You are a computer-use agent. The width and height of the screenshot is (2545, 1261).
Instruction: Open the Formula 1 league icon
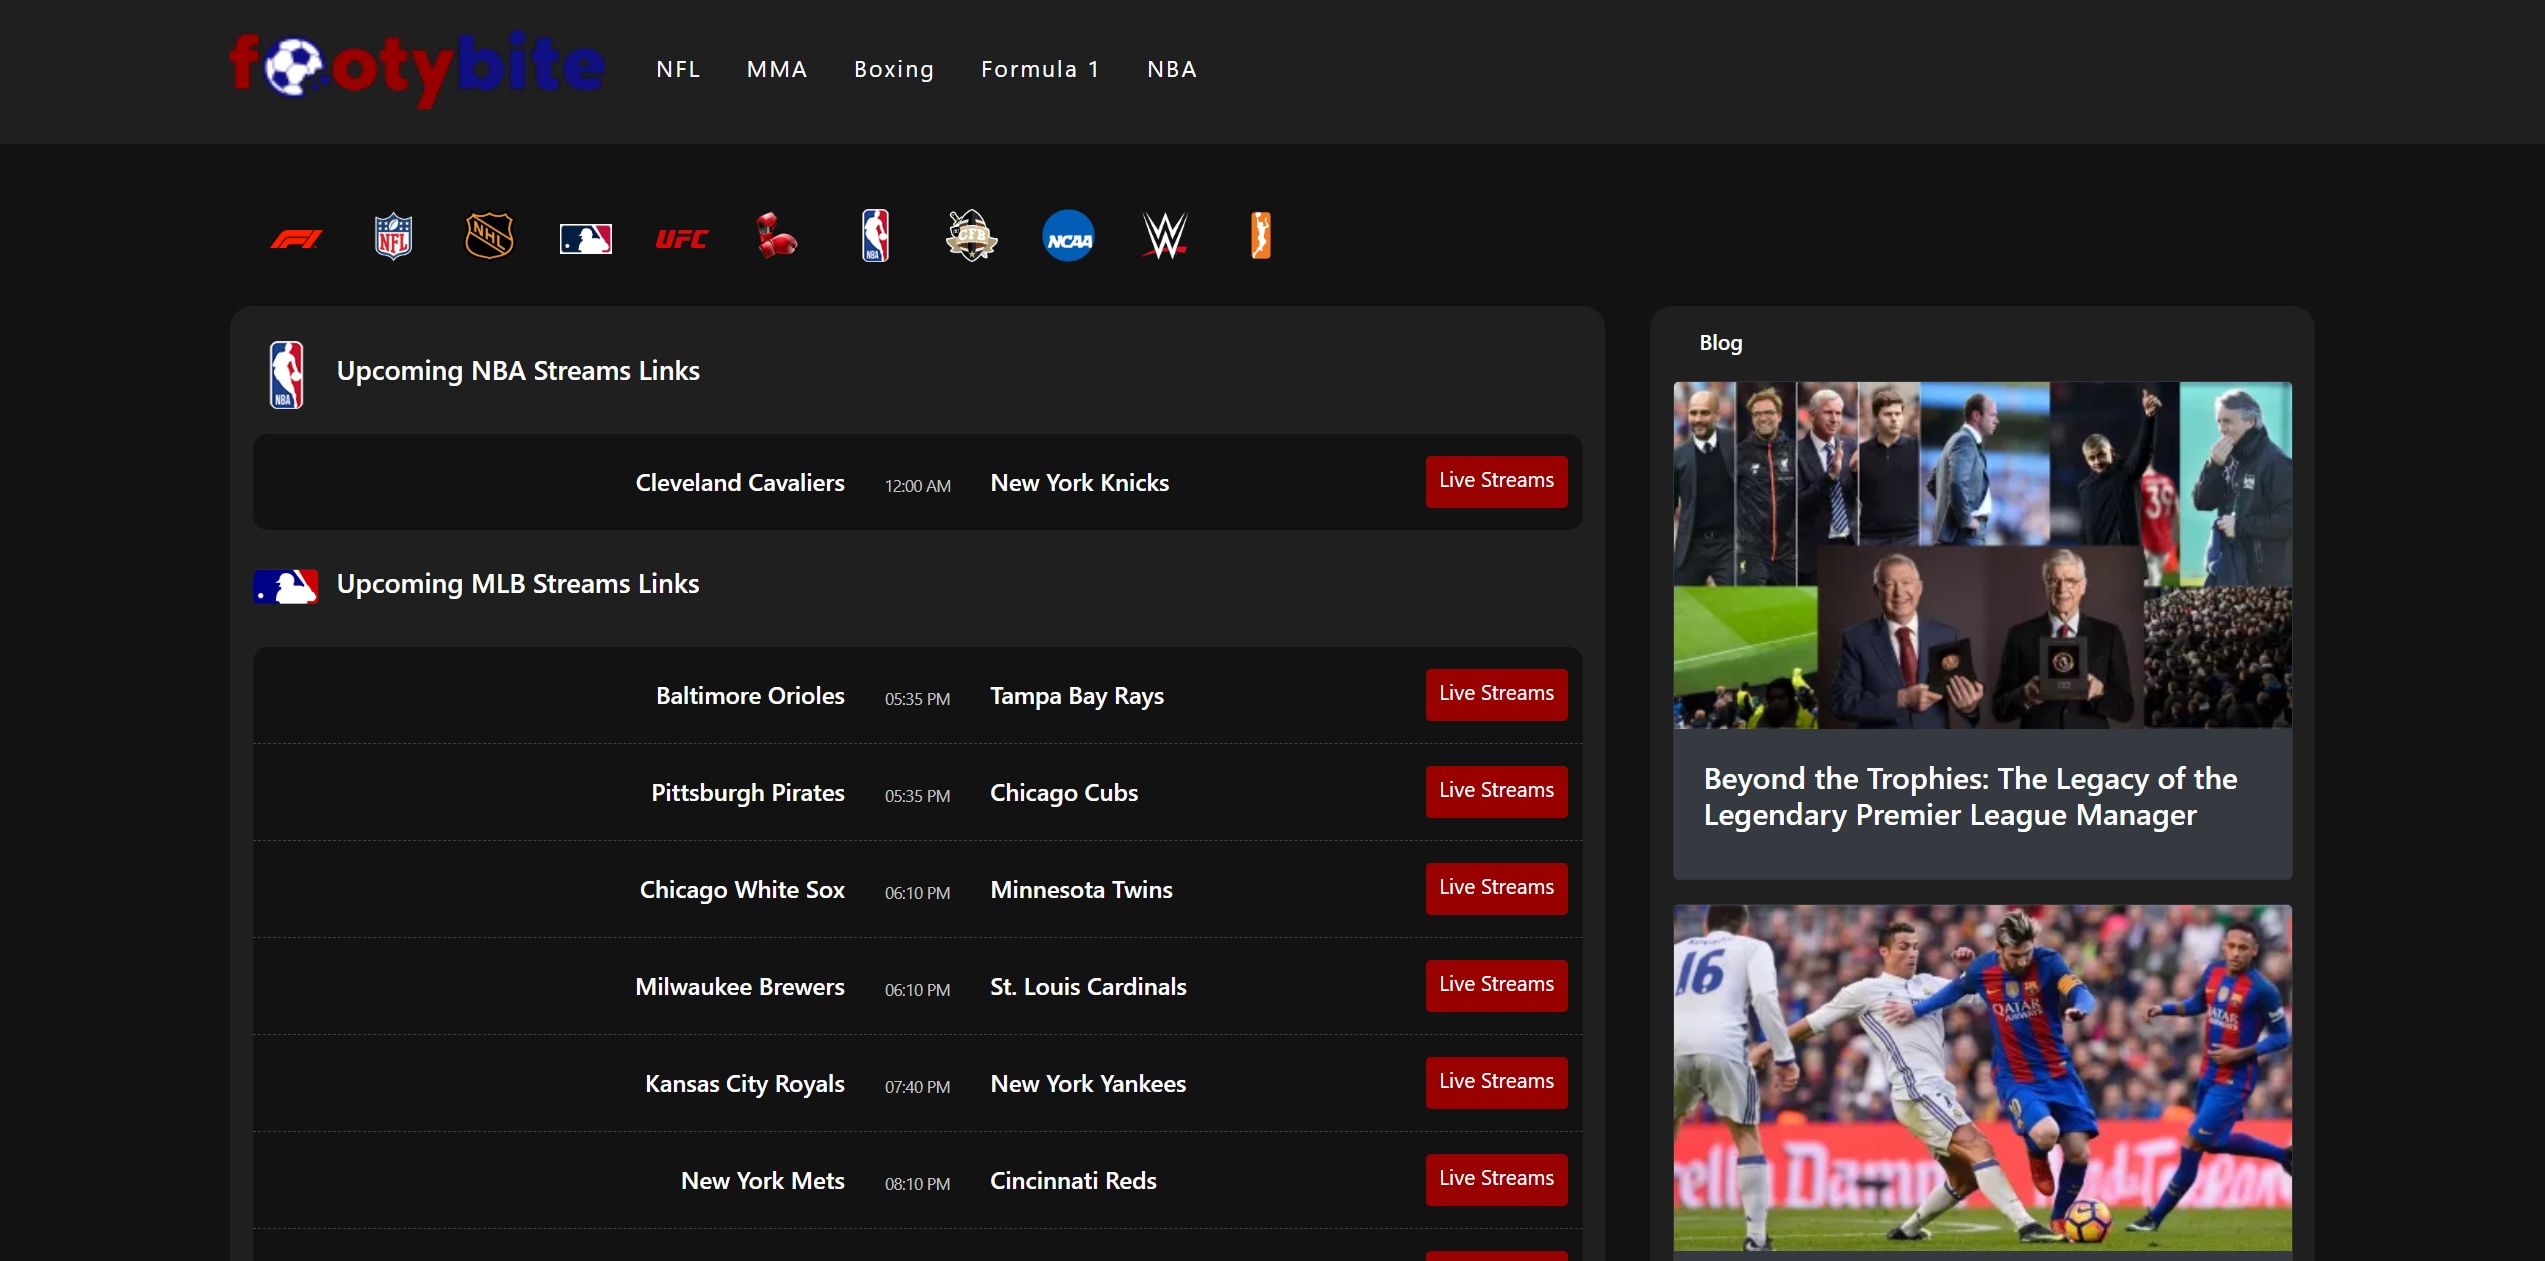pyautogui.click(x=297, y=238)
